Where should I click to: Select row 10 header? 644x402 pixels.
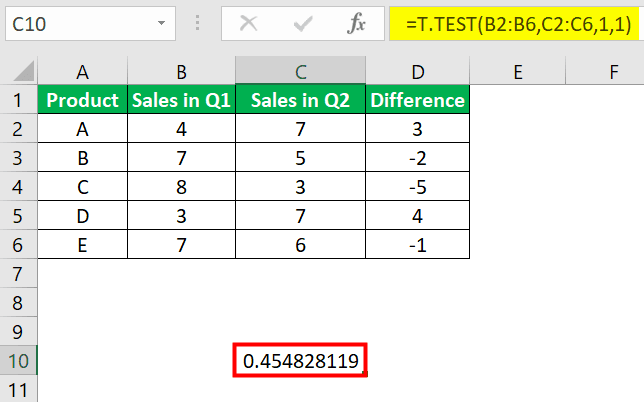tap(18, 360)
